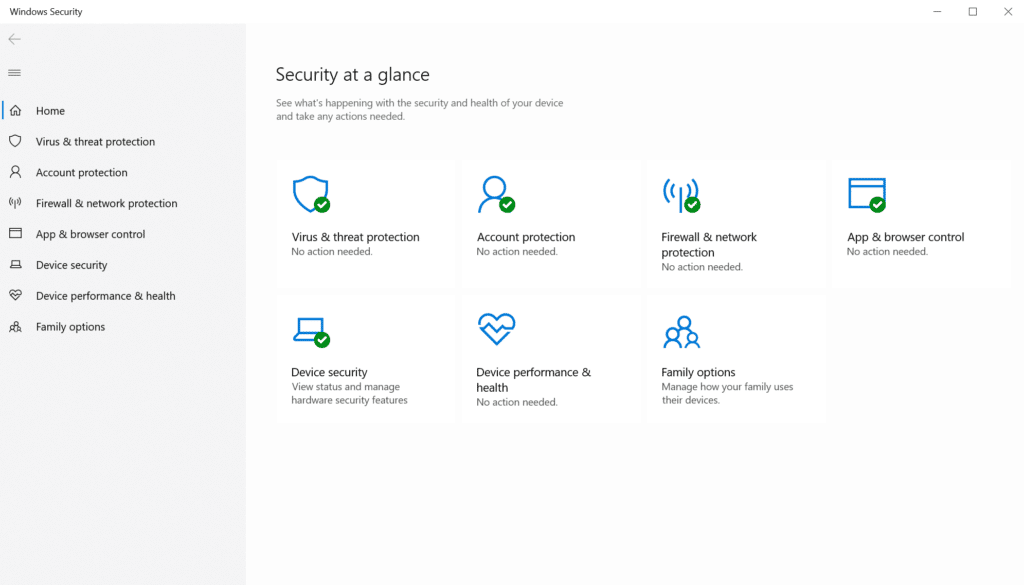The image size is (1024, 585).
Task: Click the laptop icon beside Device security in sidebar
Action: click(16, 264)
